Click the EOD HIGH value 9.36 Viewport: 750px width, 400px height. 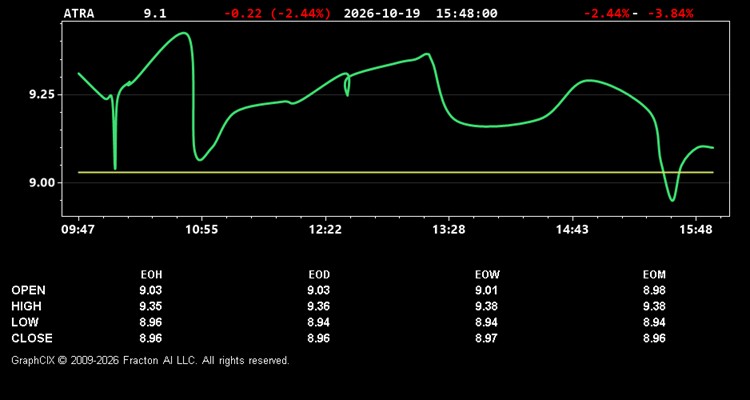319,306
